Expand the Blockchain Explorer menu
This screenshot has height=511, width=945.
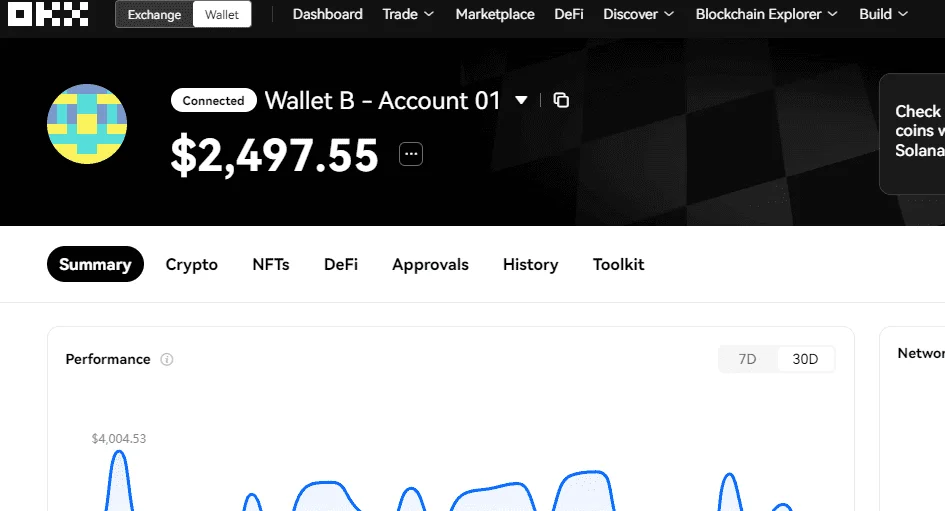(x=767, y=14)
